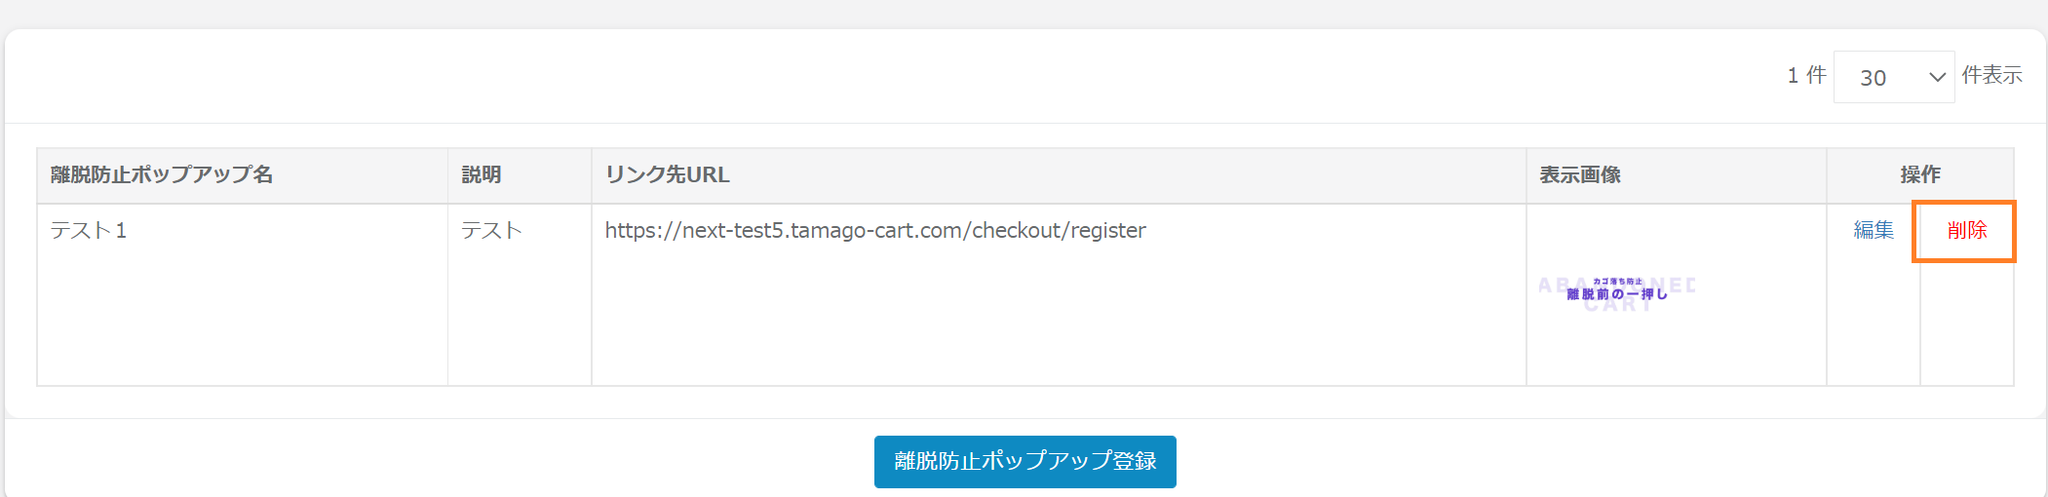The width and height of the screenshot is (2048, 497).
Task: Click the テスト description cell
Action: pyautogui.click(x=491, y=230)
